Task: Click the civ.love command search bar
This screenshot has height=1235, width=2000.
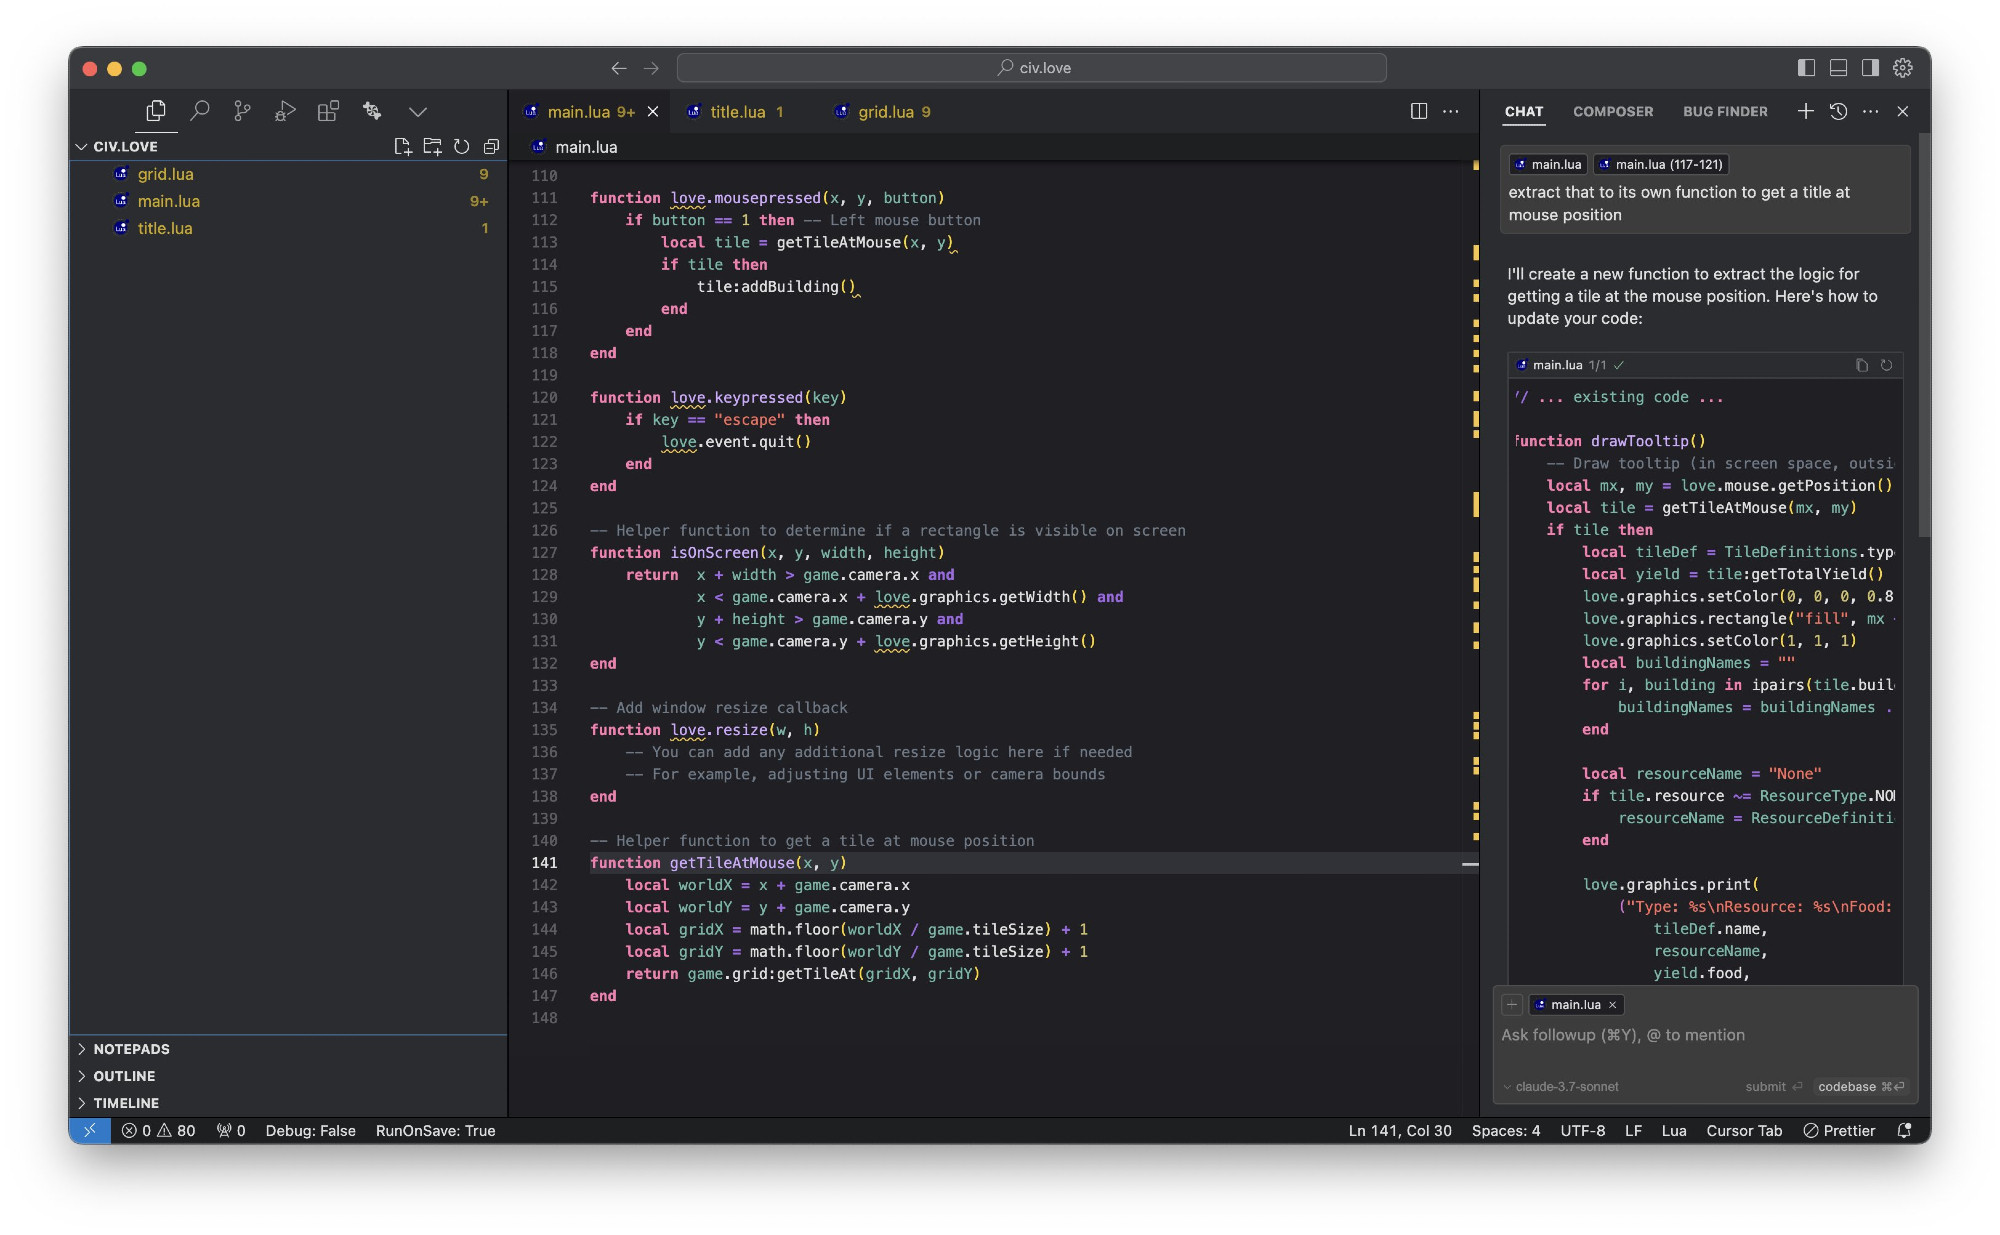Action: [x=1032, y=68]
